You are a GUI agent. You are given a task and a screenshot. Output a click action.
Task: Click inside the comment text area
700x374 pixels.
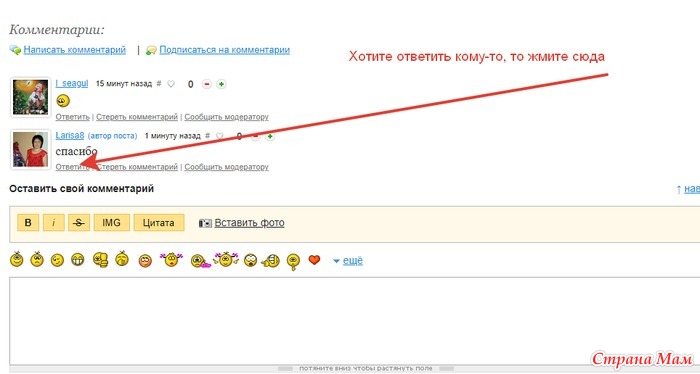coord(354,321)
